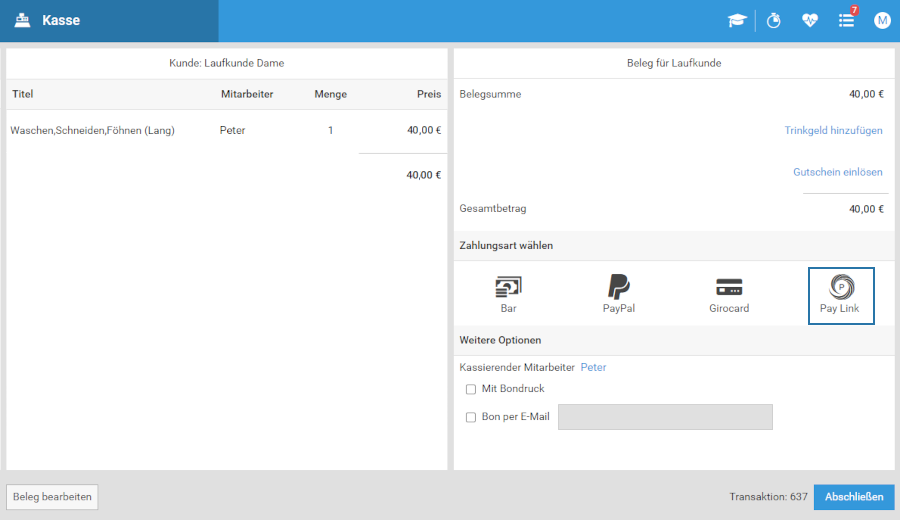This screenshot has height=520, width=900.
Task: Choose PayPal as payment method
Action: click(619, 295)
